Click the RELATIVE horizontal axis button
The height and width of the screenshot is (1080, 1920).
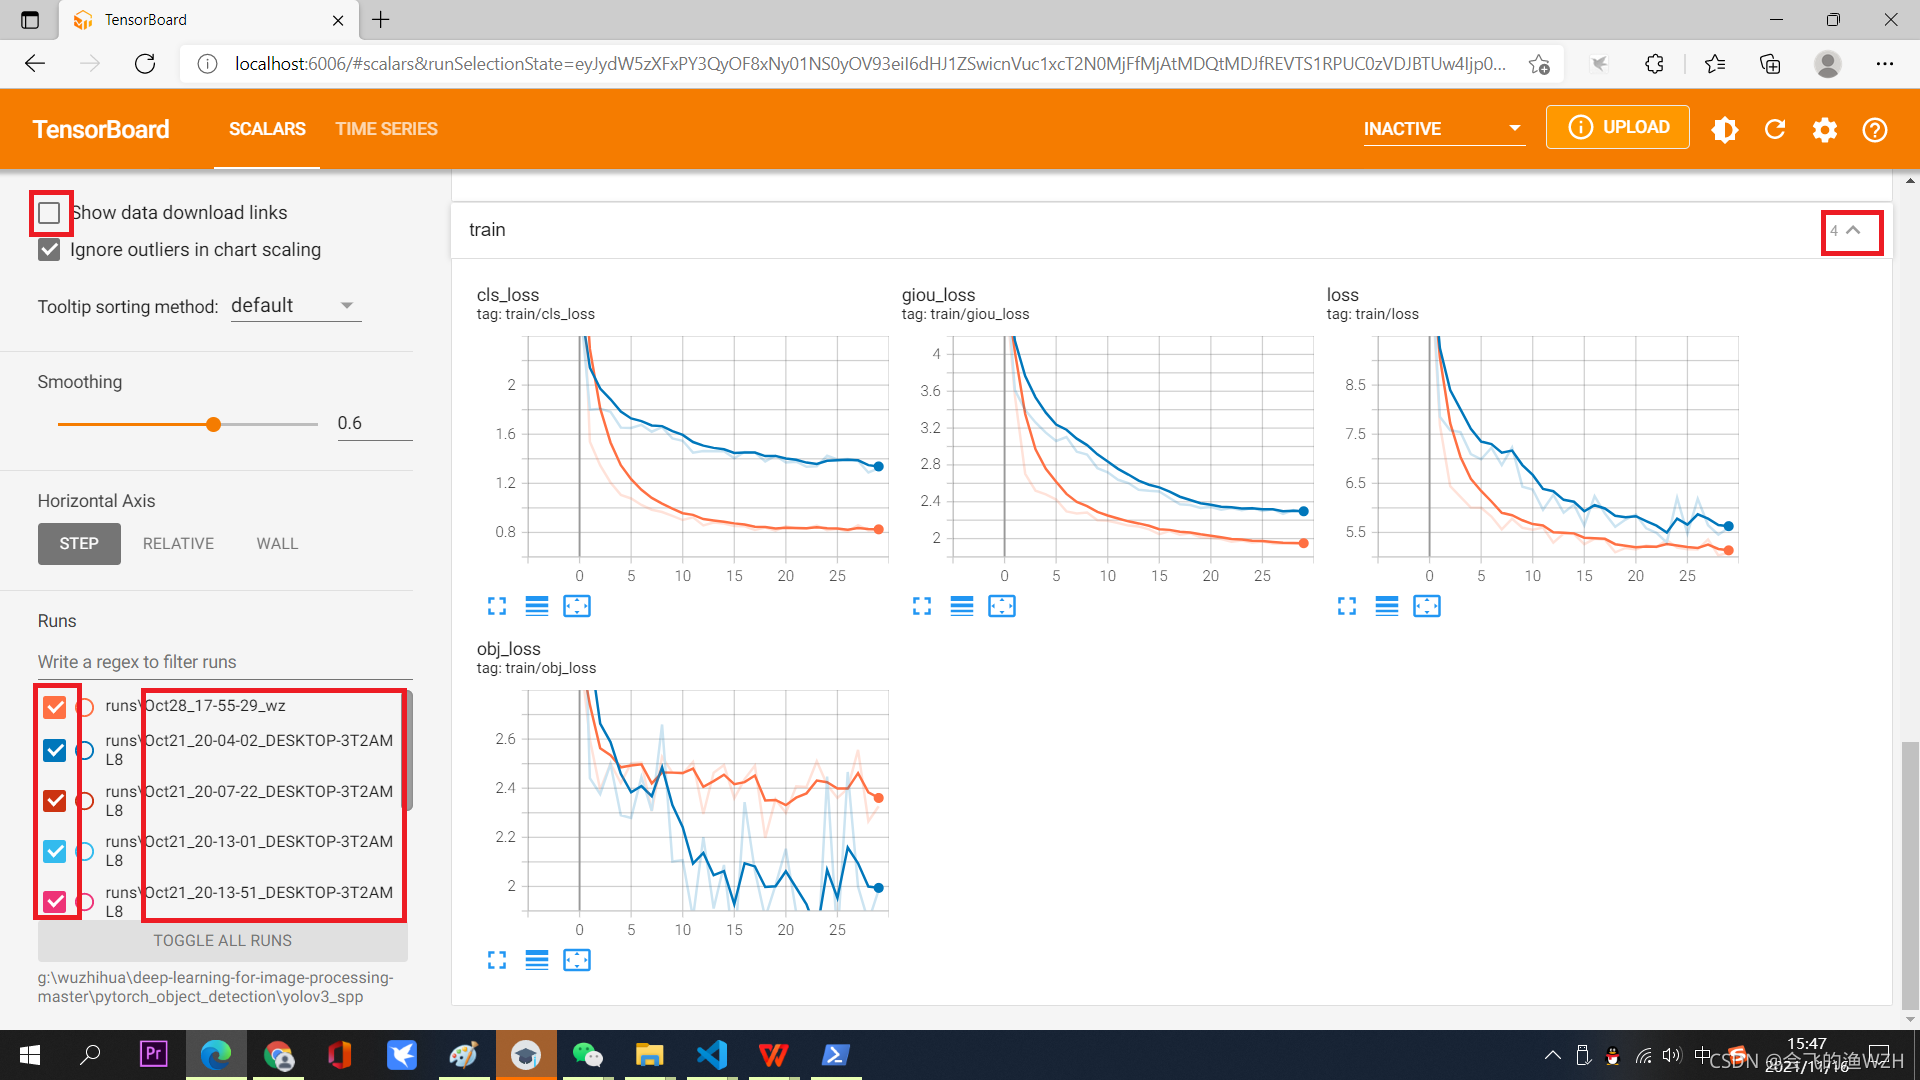(x=177, y=542)
